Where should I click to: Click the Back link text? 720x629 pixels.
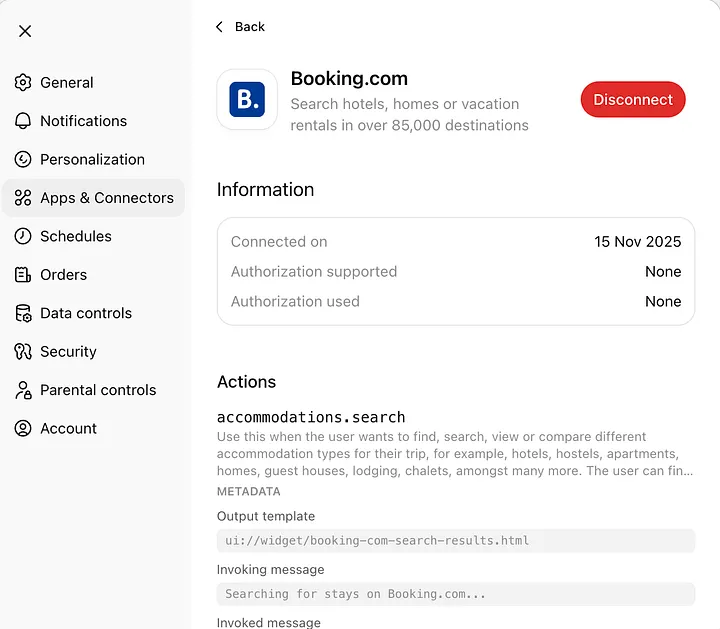click(x=250, y=27)
